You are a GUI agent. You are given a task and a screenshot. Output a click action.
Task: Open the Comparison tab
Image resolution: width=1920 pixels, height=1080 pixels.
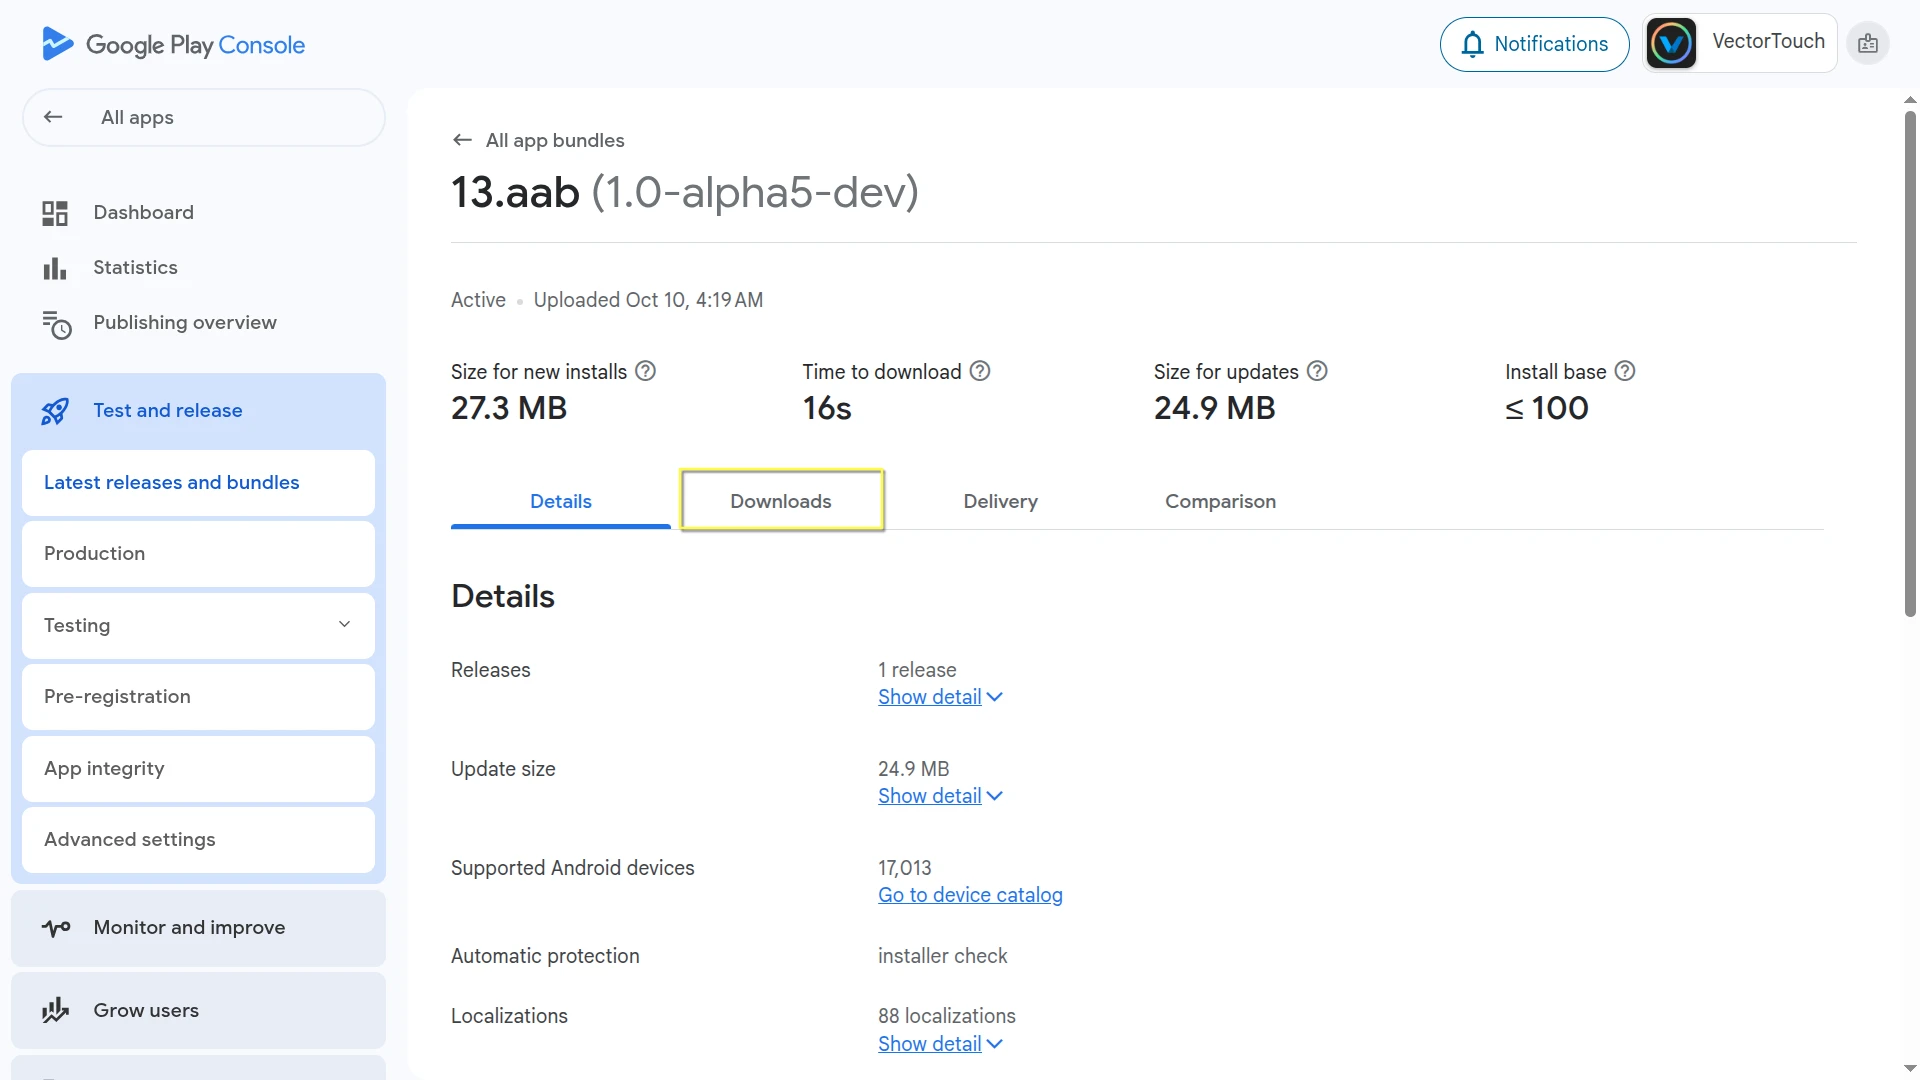1220,501
